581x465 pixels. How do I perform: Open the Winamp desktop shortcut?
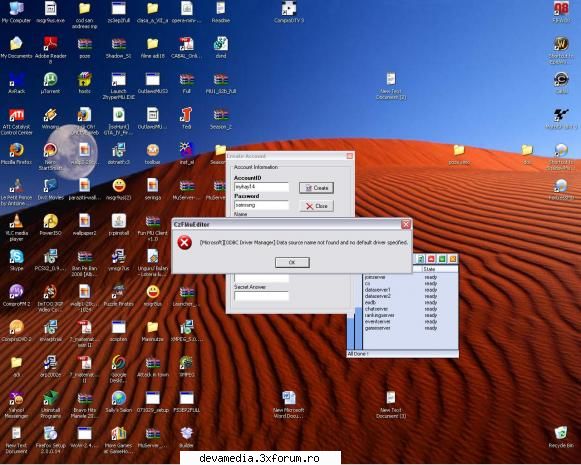(x=50, y=119)
